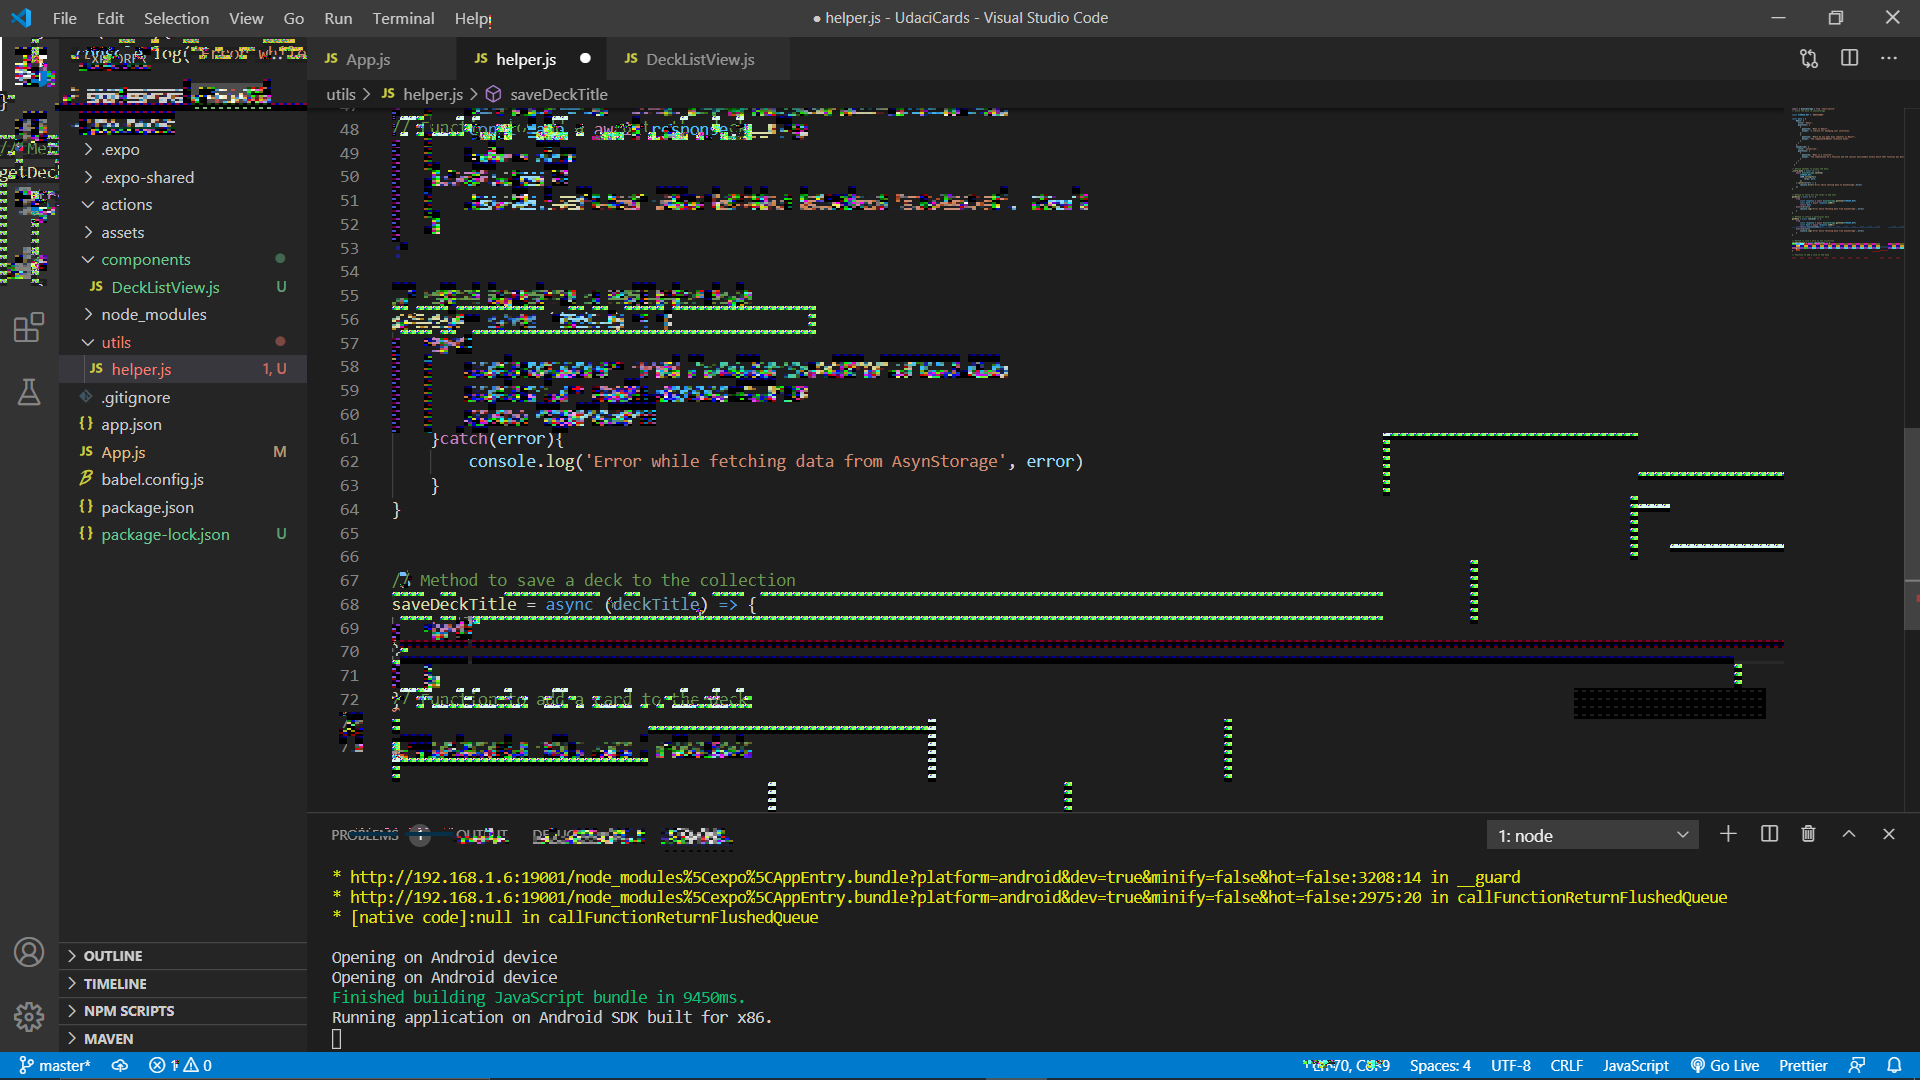Collapse the components folder

coord(145,259)
